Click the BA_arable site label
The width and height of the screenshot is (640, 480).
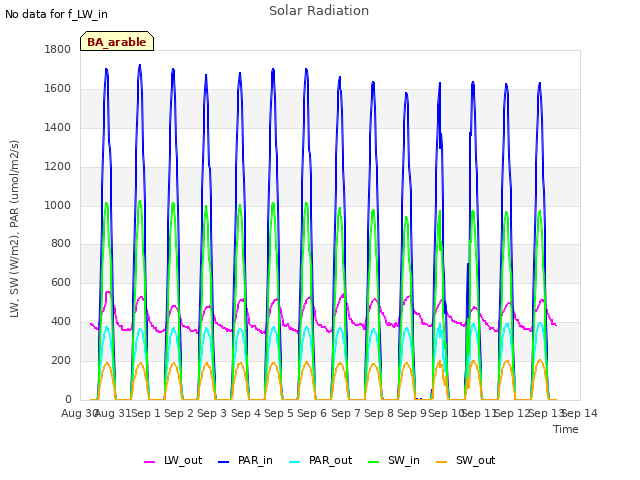click(x=117, y=42)
